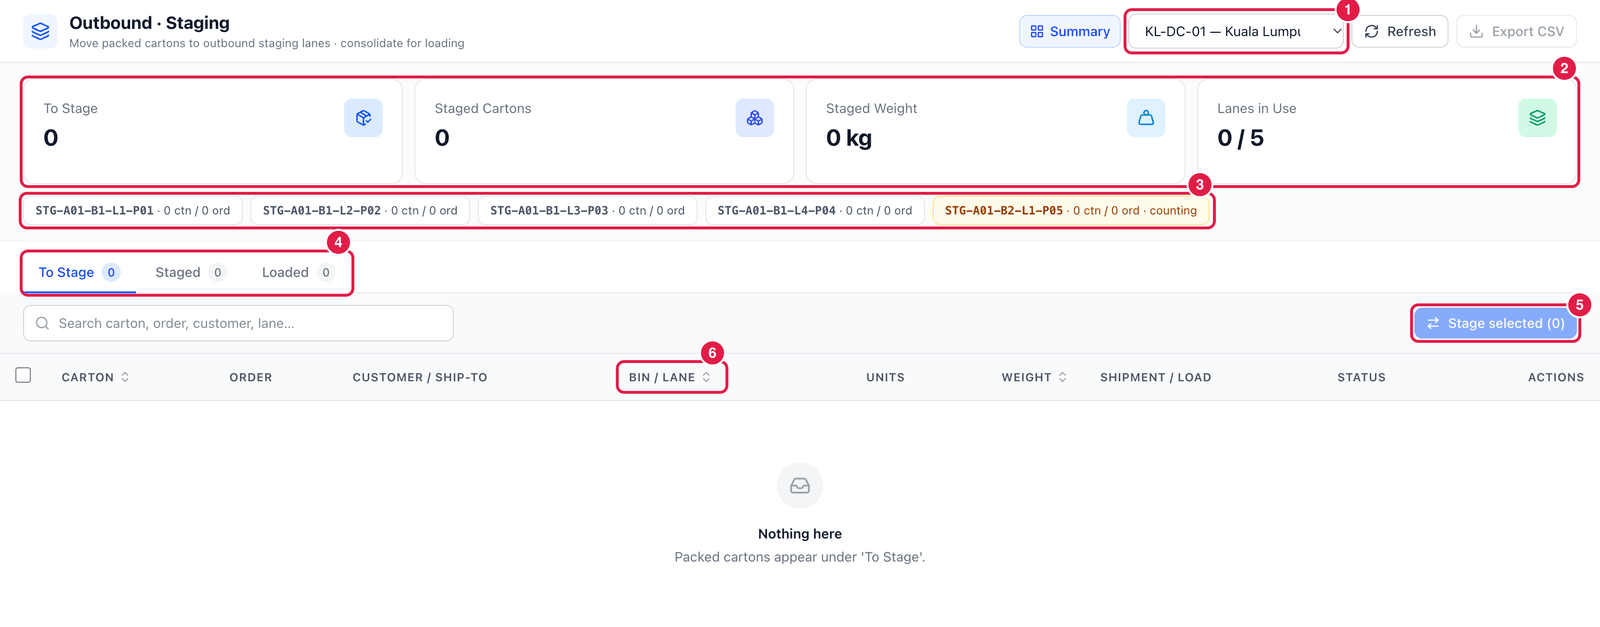Click the Units column header

click(885, 377)
